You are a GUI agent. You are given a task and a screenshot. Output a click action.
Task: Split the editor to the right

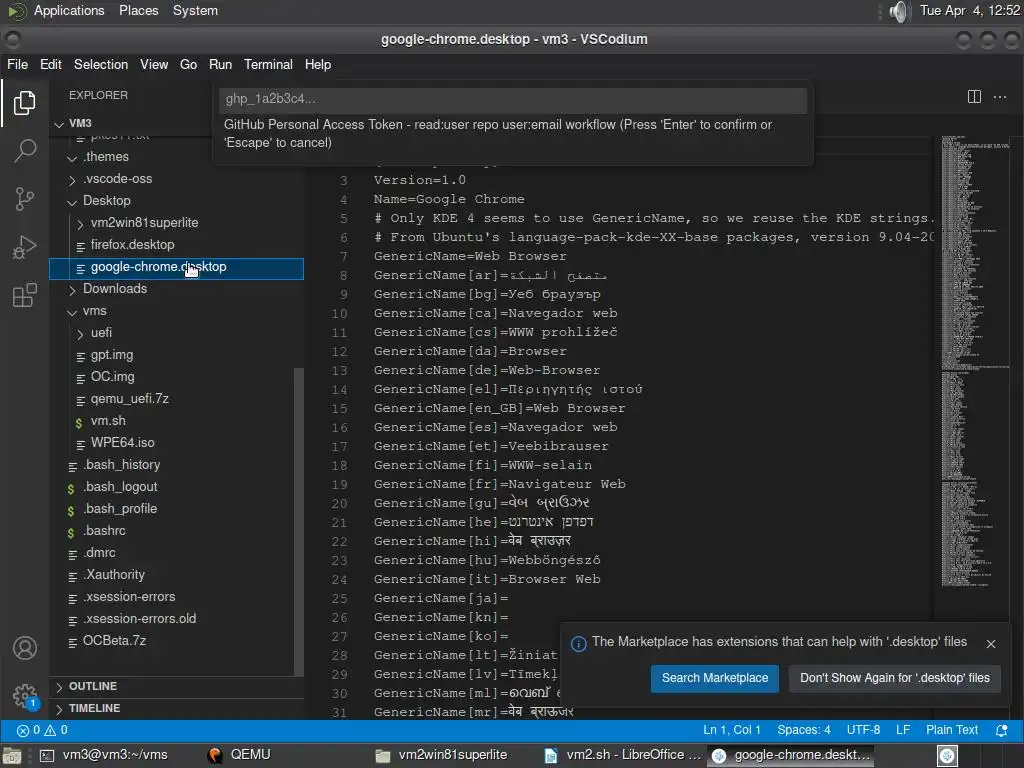[x=974, y=97]
